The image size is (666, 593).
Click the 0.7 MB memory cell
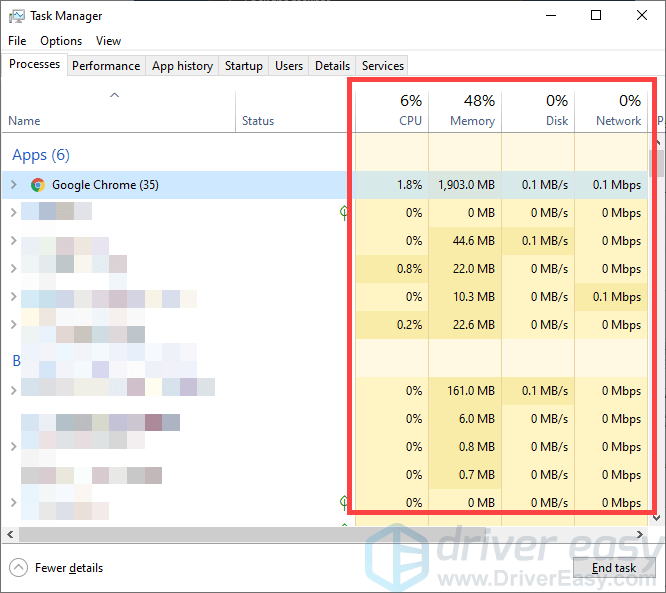(465, 474)
